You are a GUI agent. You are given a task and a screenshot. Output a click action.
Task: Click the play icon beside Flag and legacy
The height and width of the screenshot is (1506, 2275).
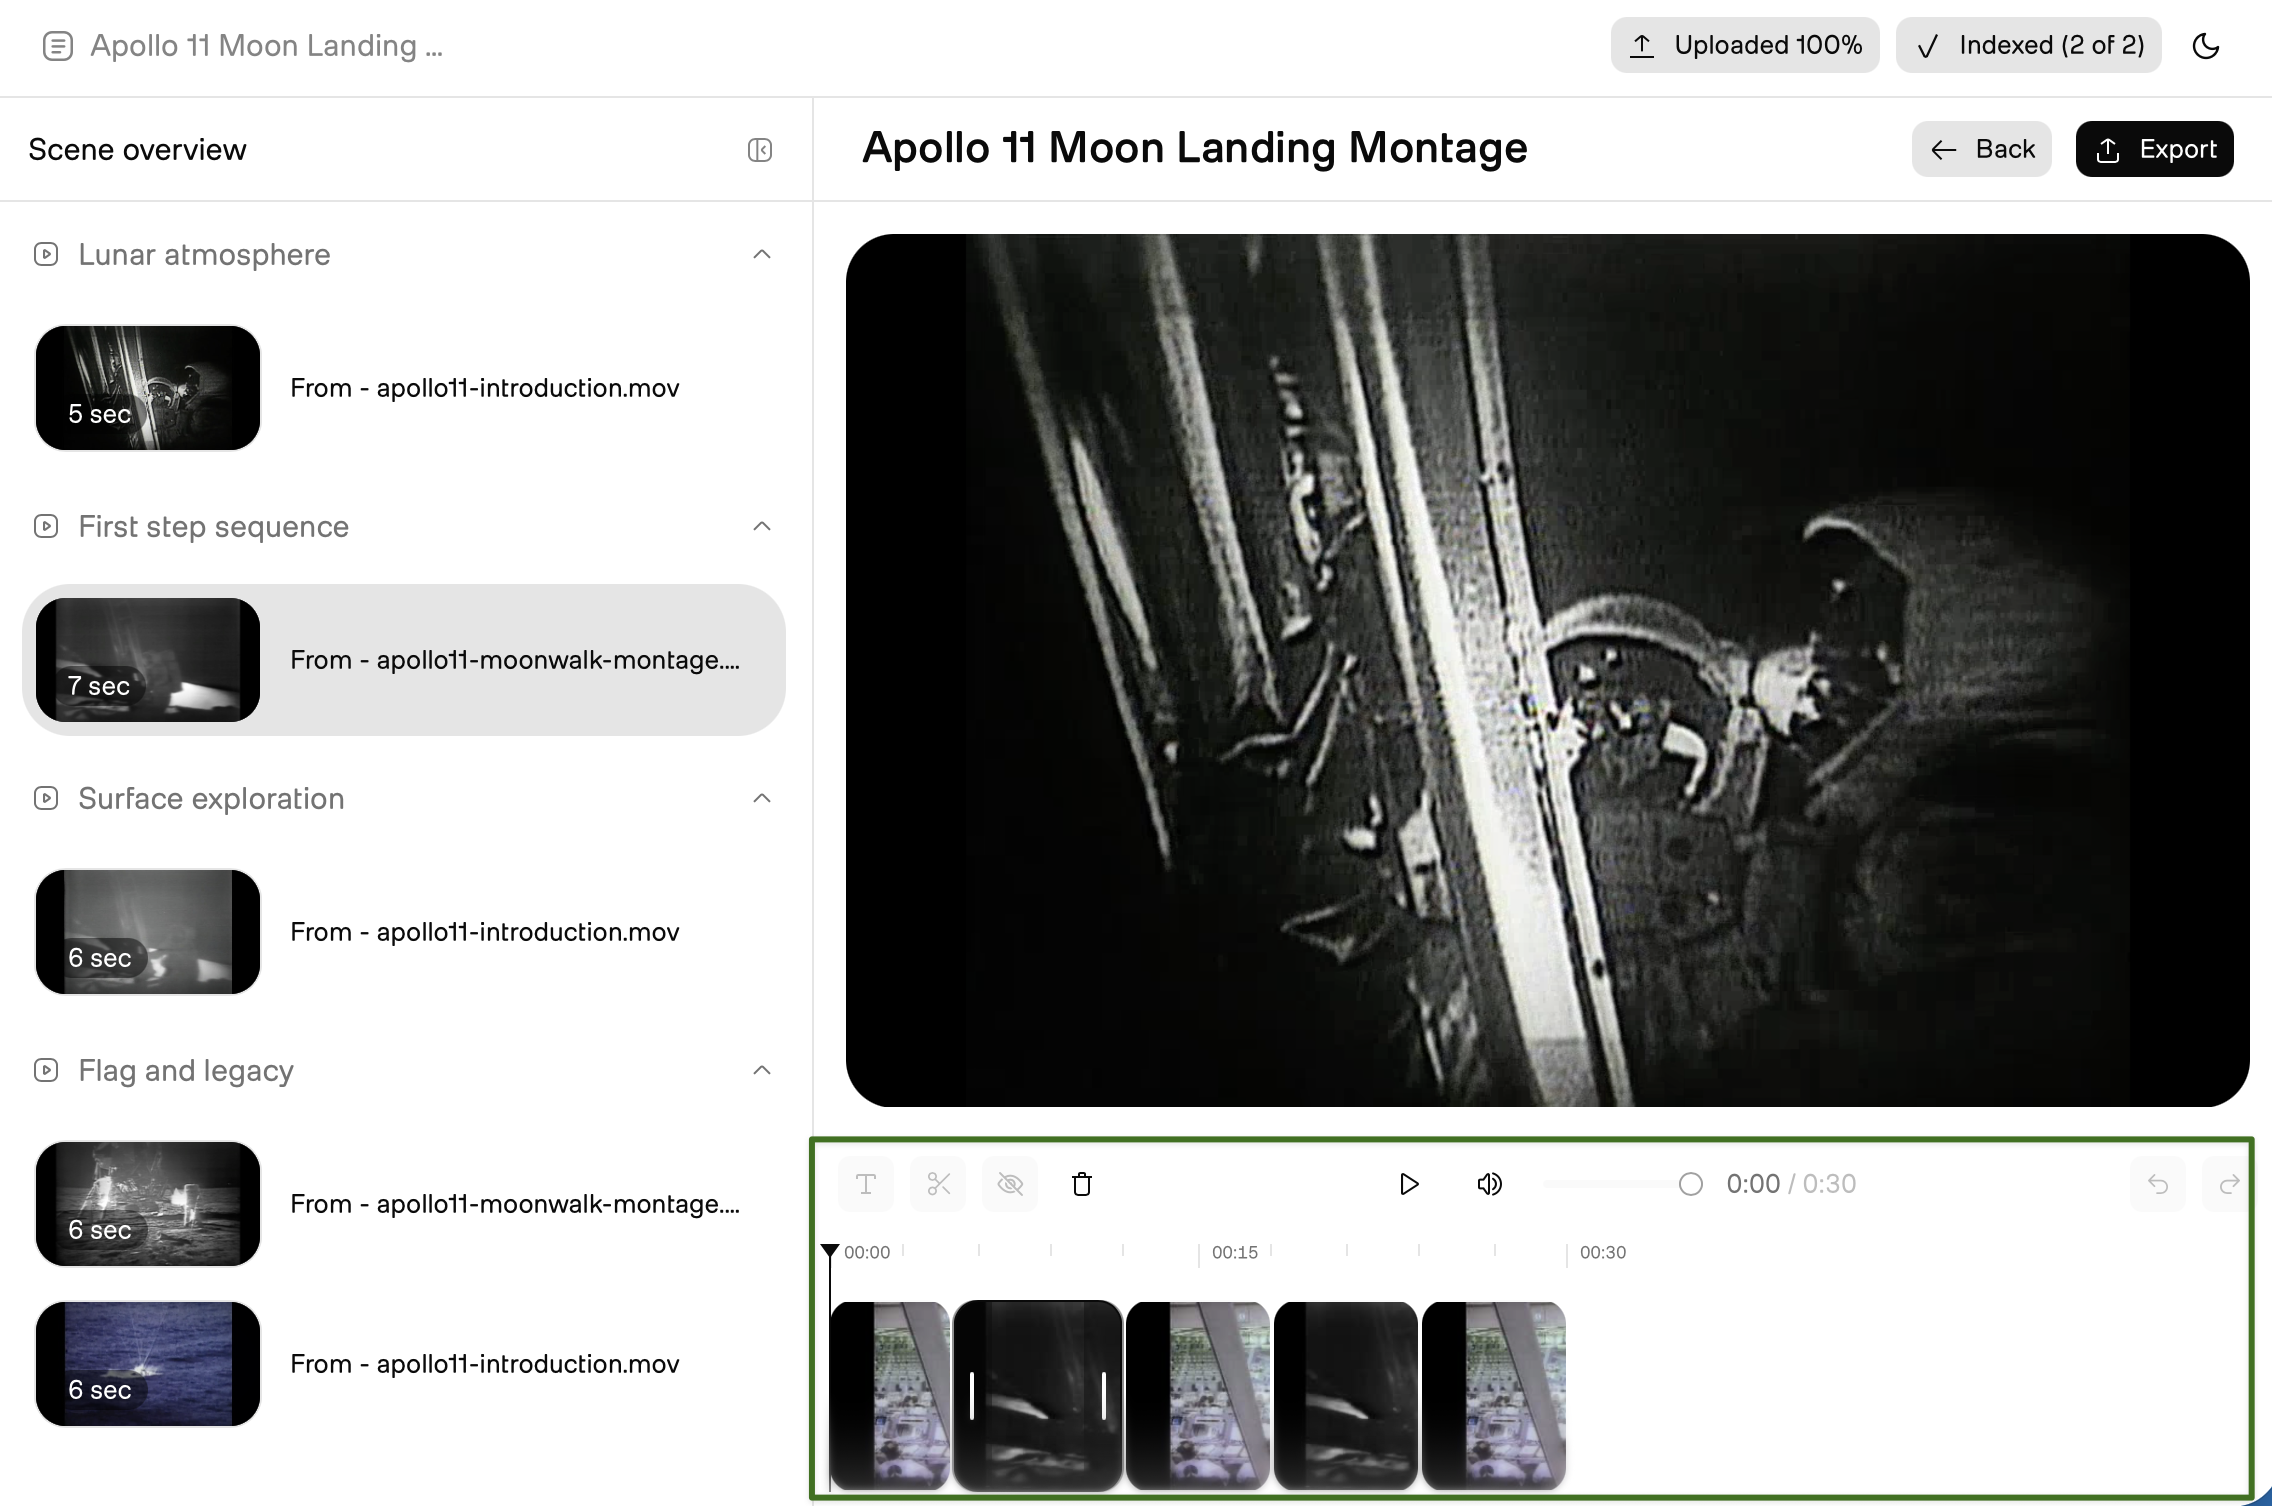coord(46,1070)
